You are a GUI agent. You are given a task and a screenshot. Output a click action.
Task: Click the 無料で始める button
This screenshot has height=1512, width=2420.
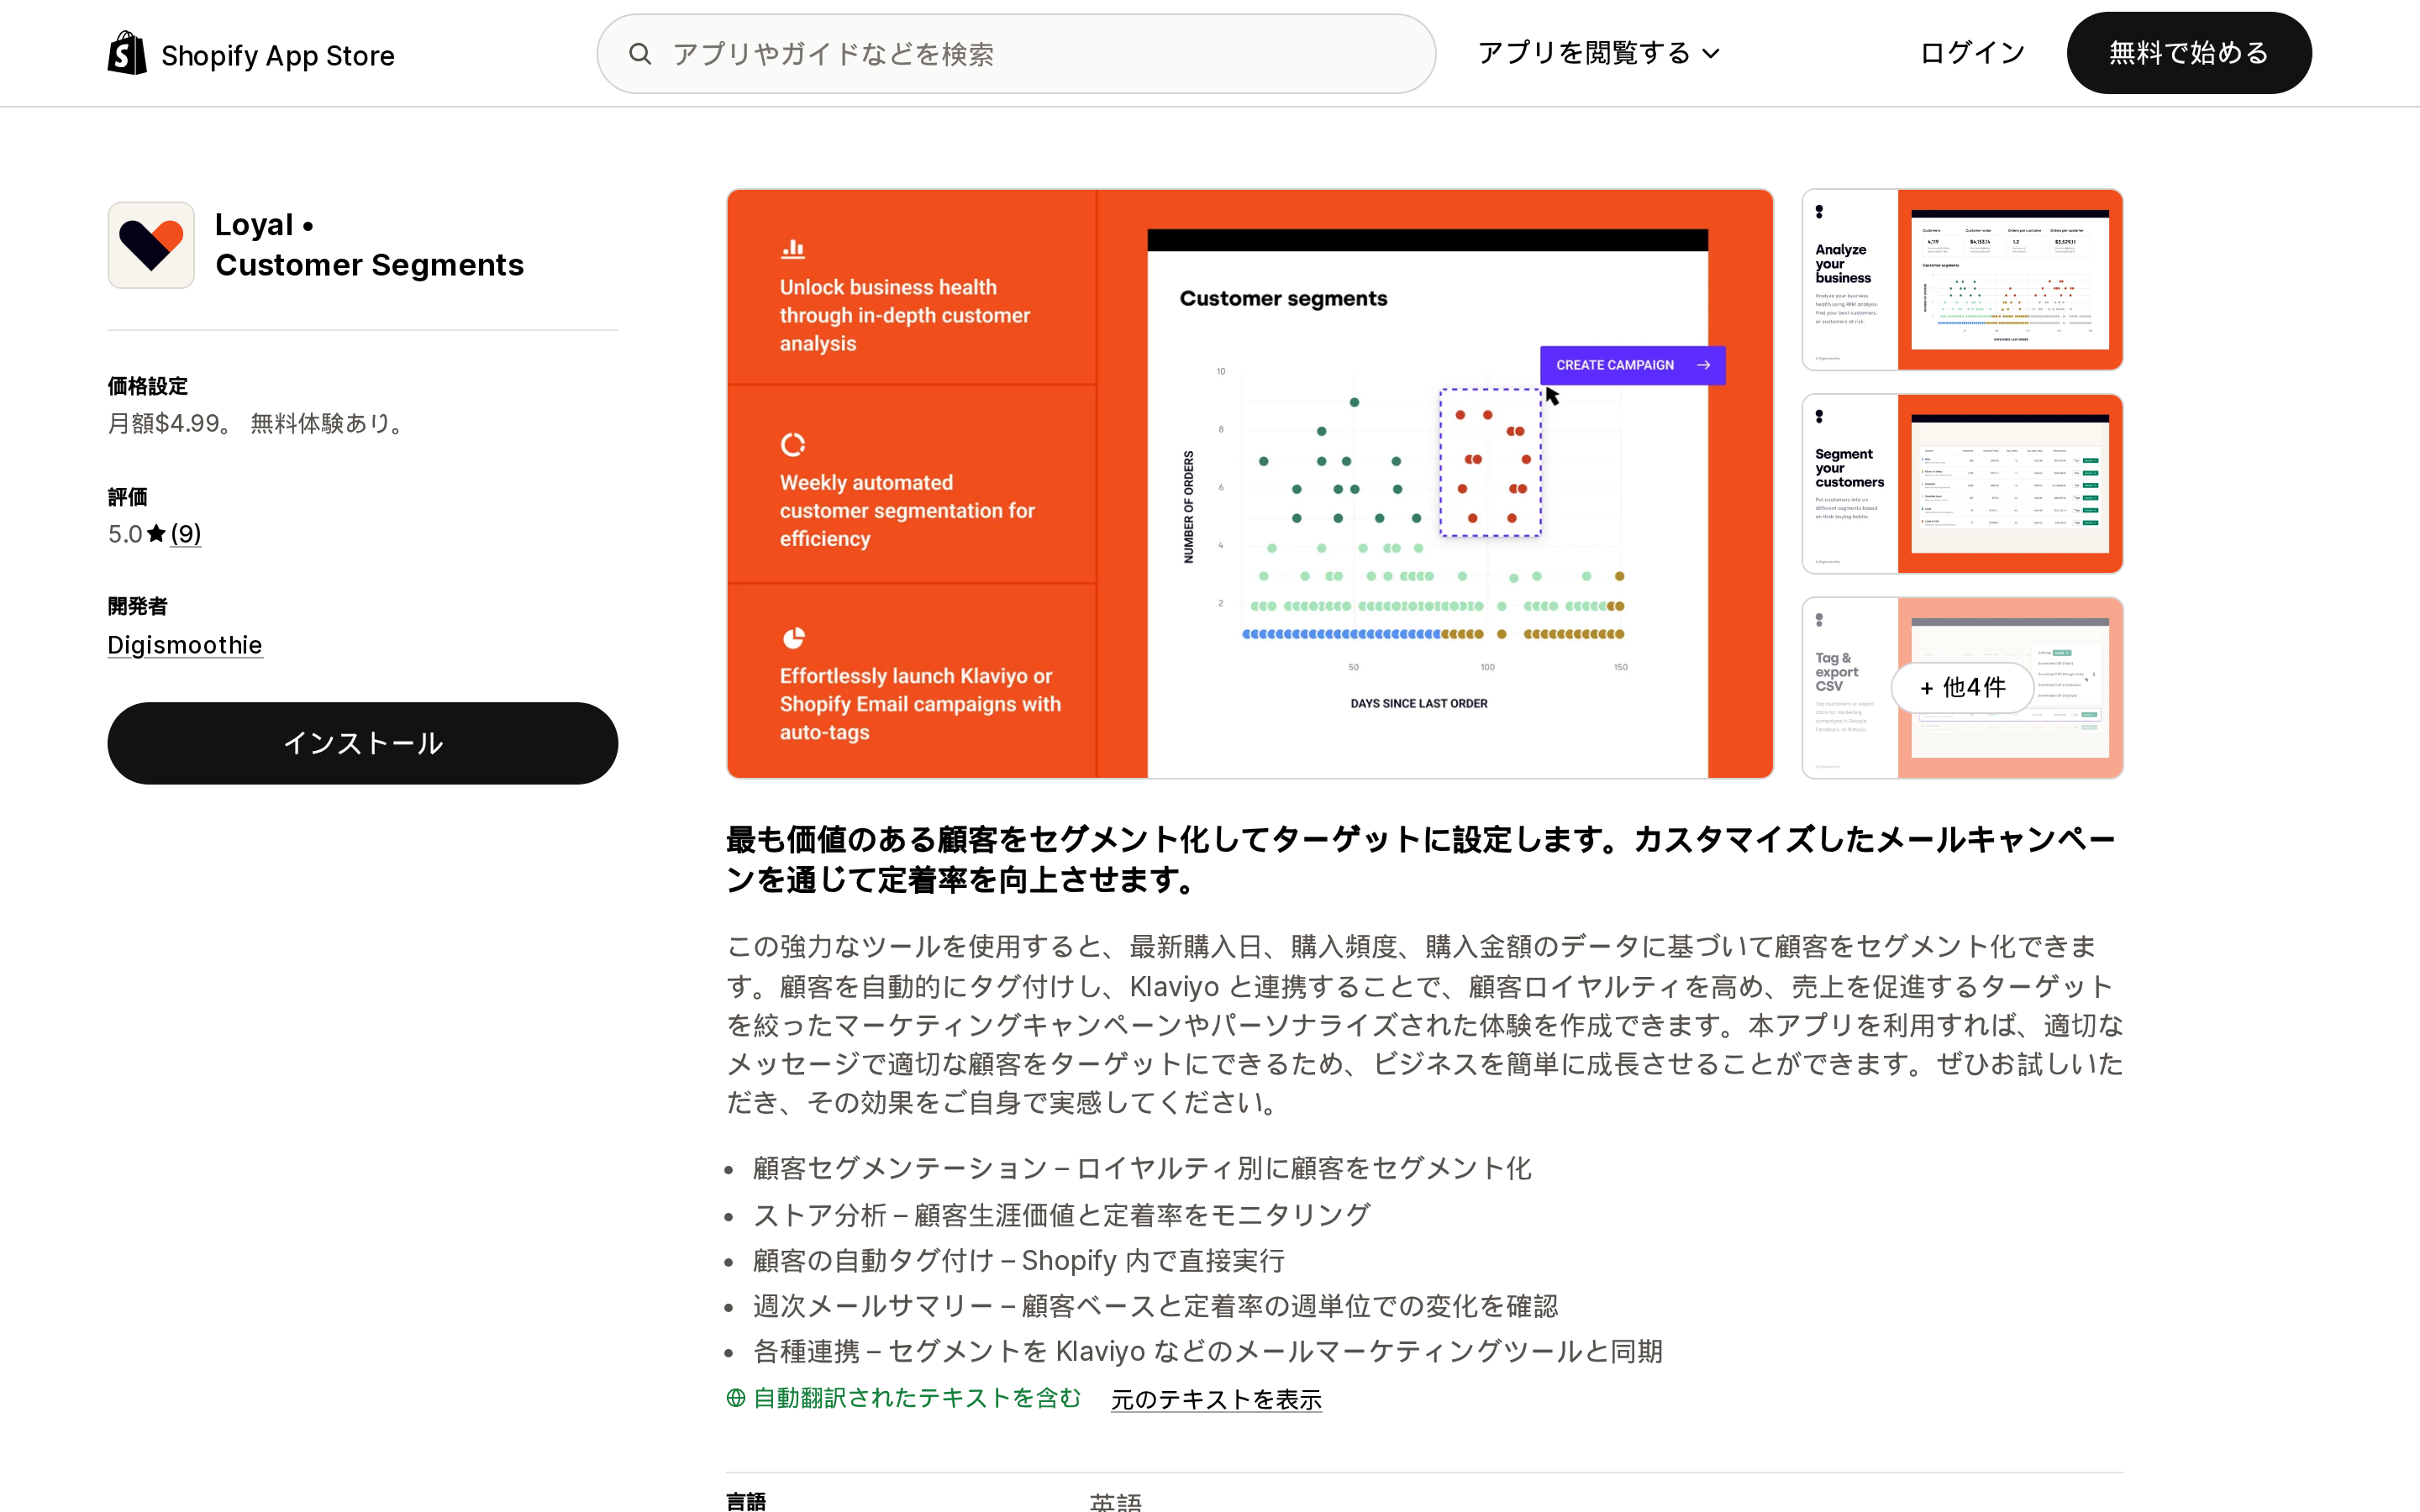coord(2189,53)
